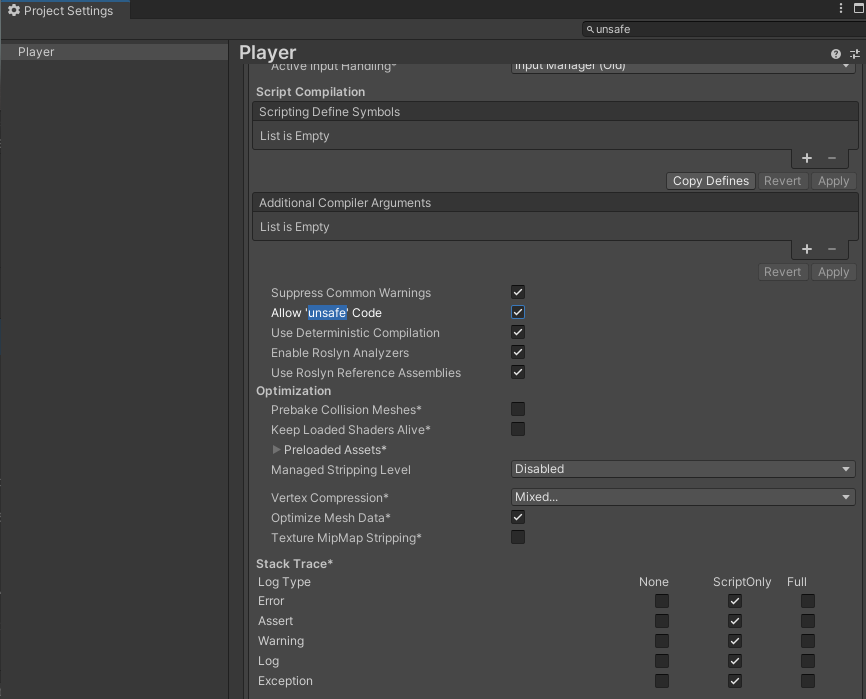Open the Player help documentation icon
The height and width of the screenshot is (699, 866).
(836, 54)
